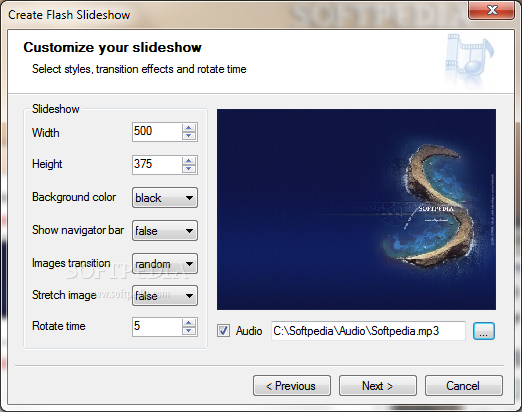
Task: Increase Width with the up arrow
Action: [189, 128]
